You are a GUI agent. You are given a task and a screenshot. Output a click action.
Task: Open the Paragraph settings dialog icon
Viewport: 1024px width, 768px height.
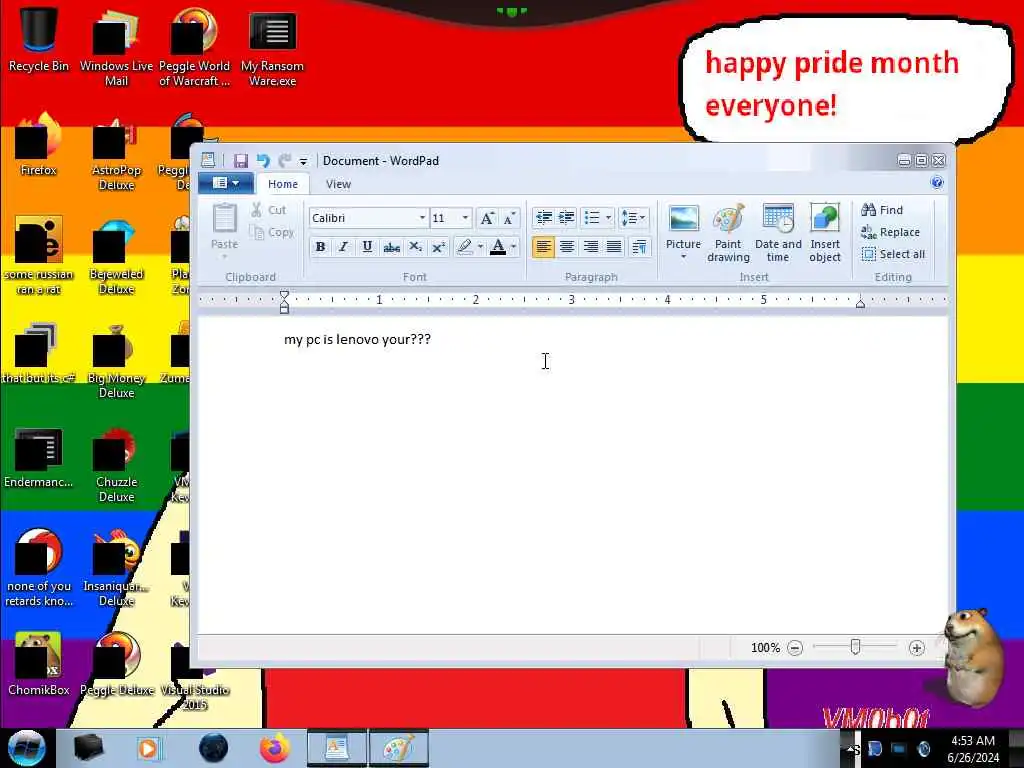(x=639, y=247)
